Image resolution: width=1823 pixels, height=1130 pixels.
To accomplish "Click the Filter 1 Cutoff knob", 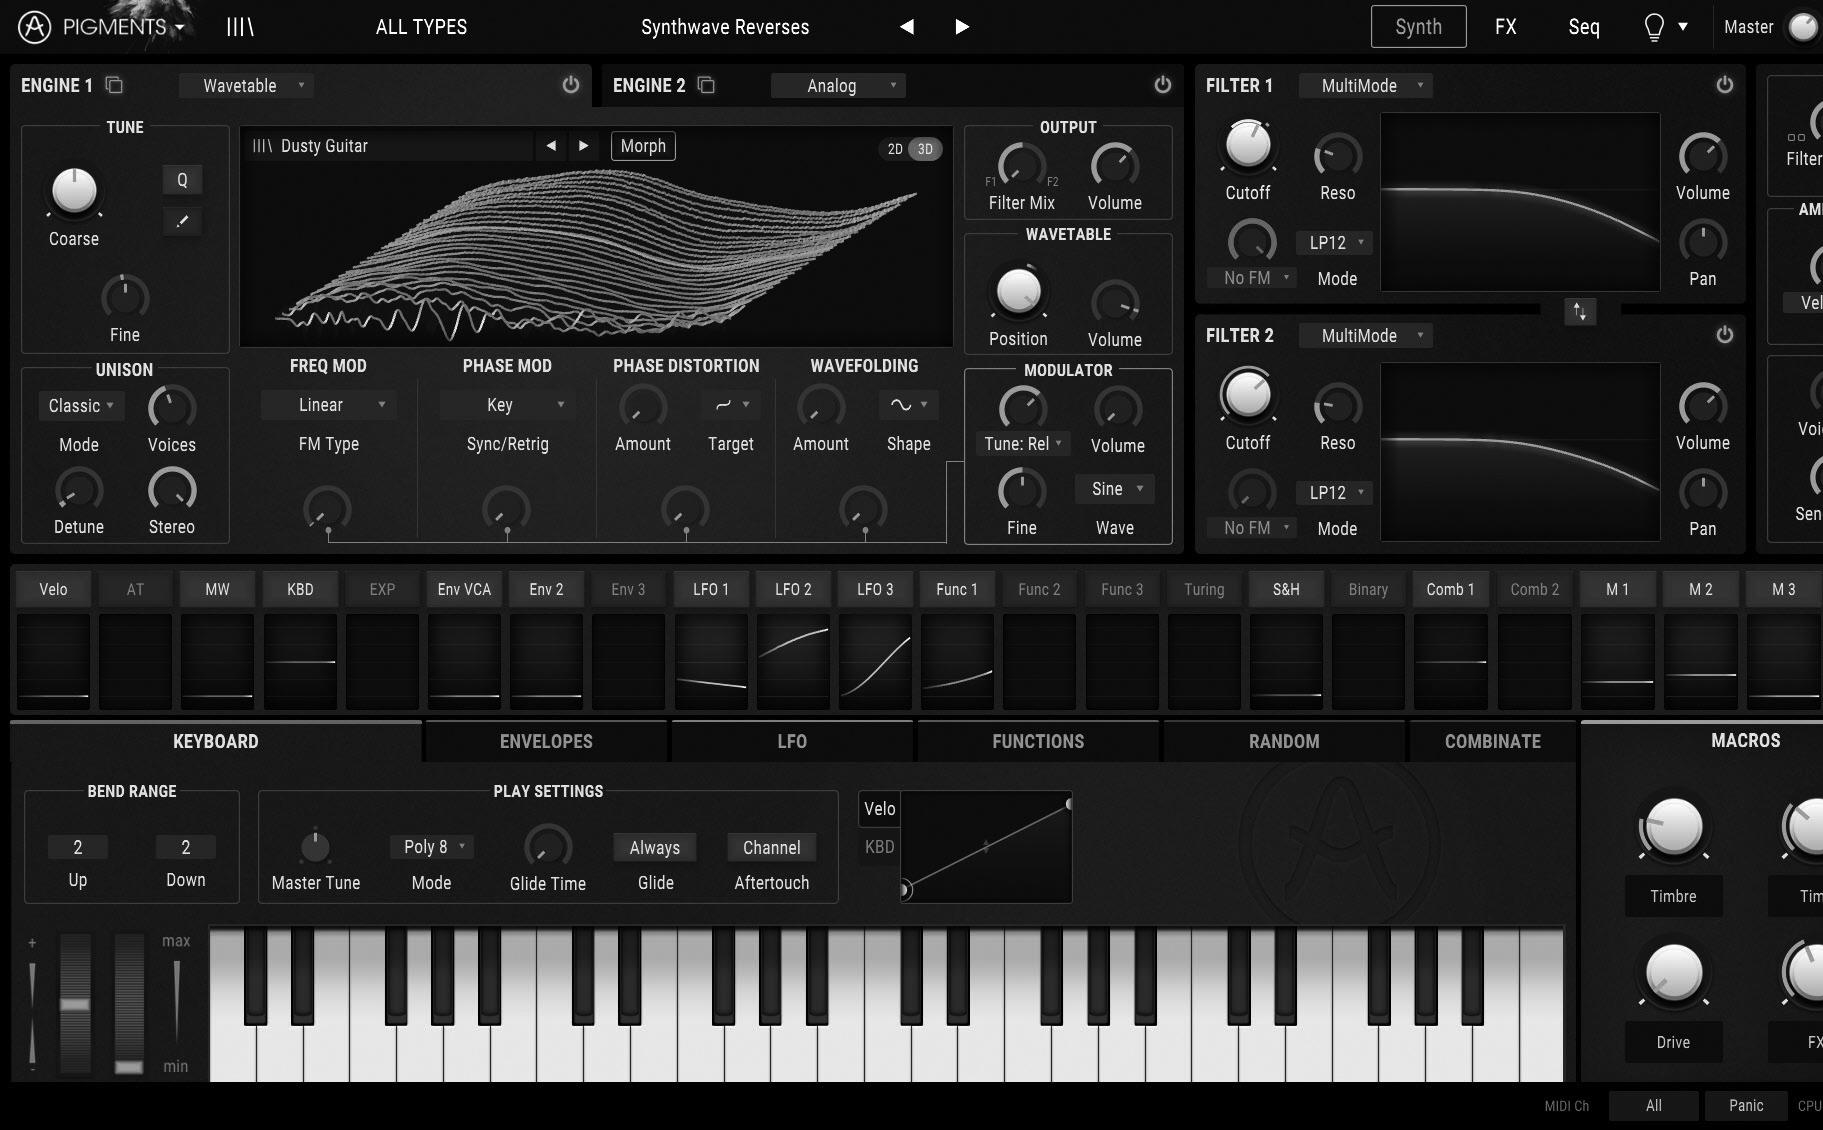I will pyautogui.click(x=1248, y=145).
